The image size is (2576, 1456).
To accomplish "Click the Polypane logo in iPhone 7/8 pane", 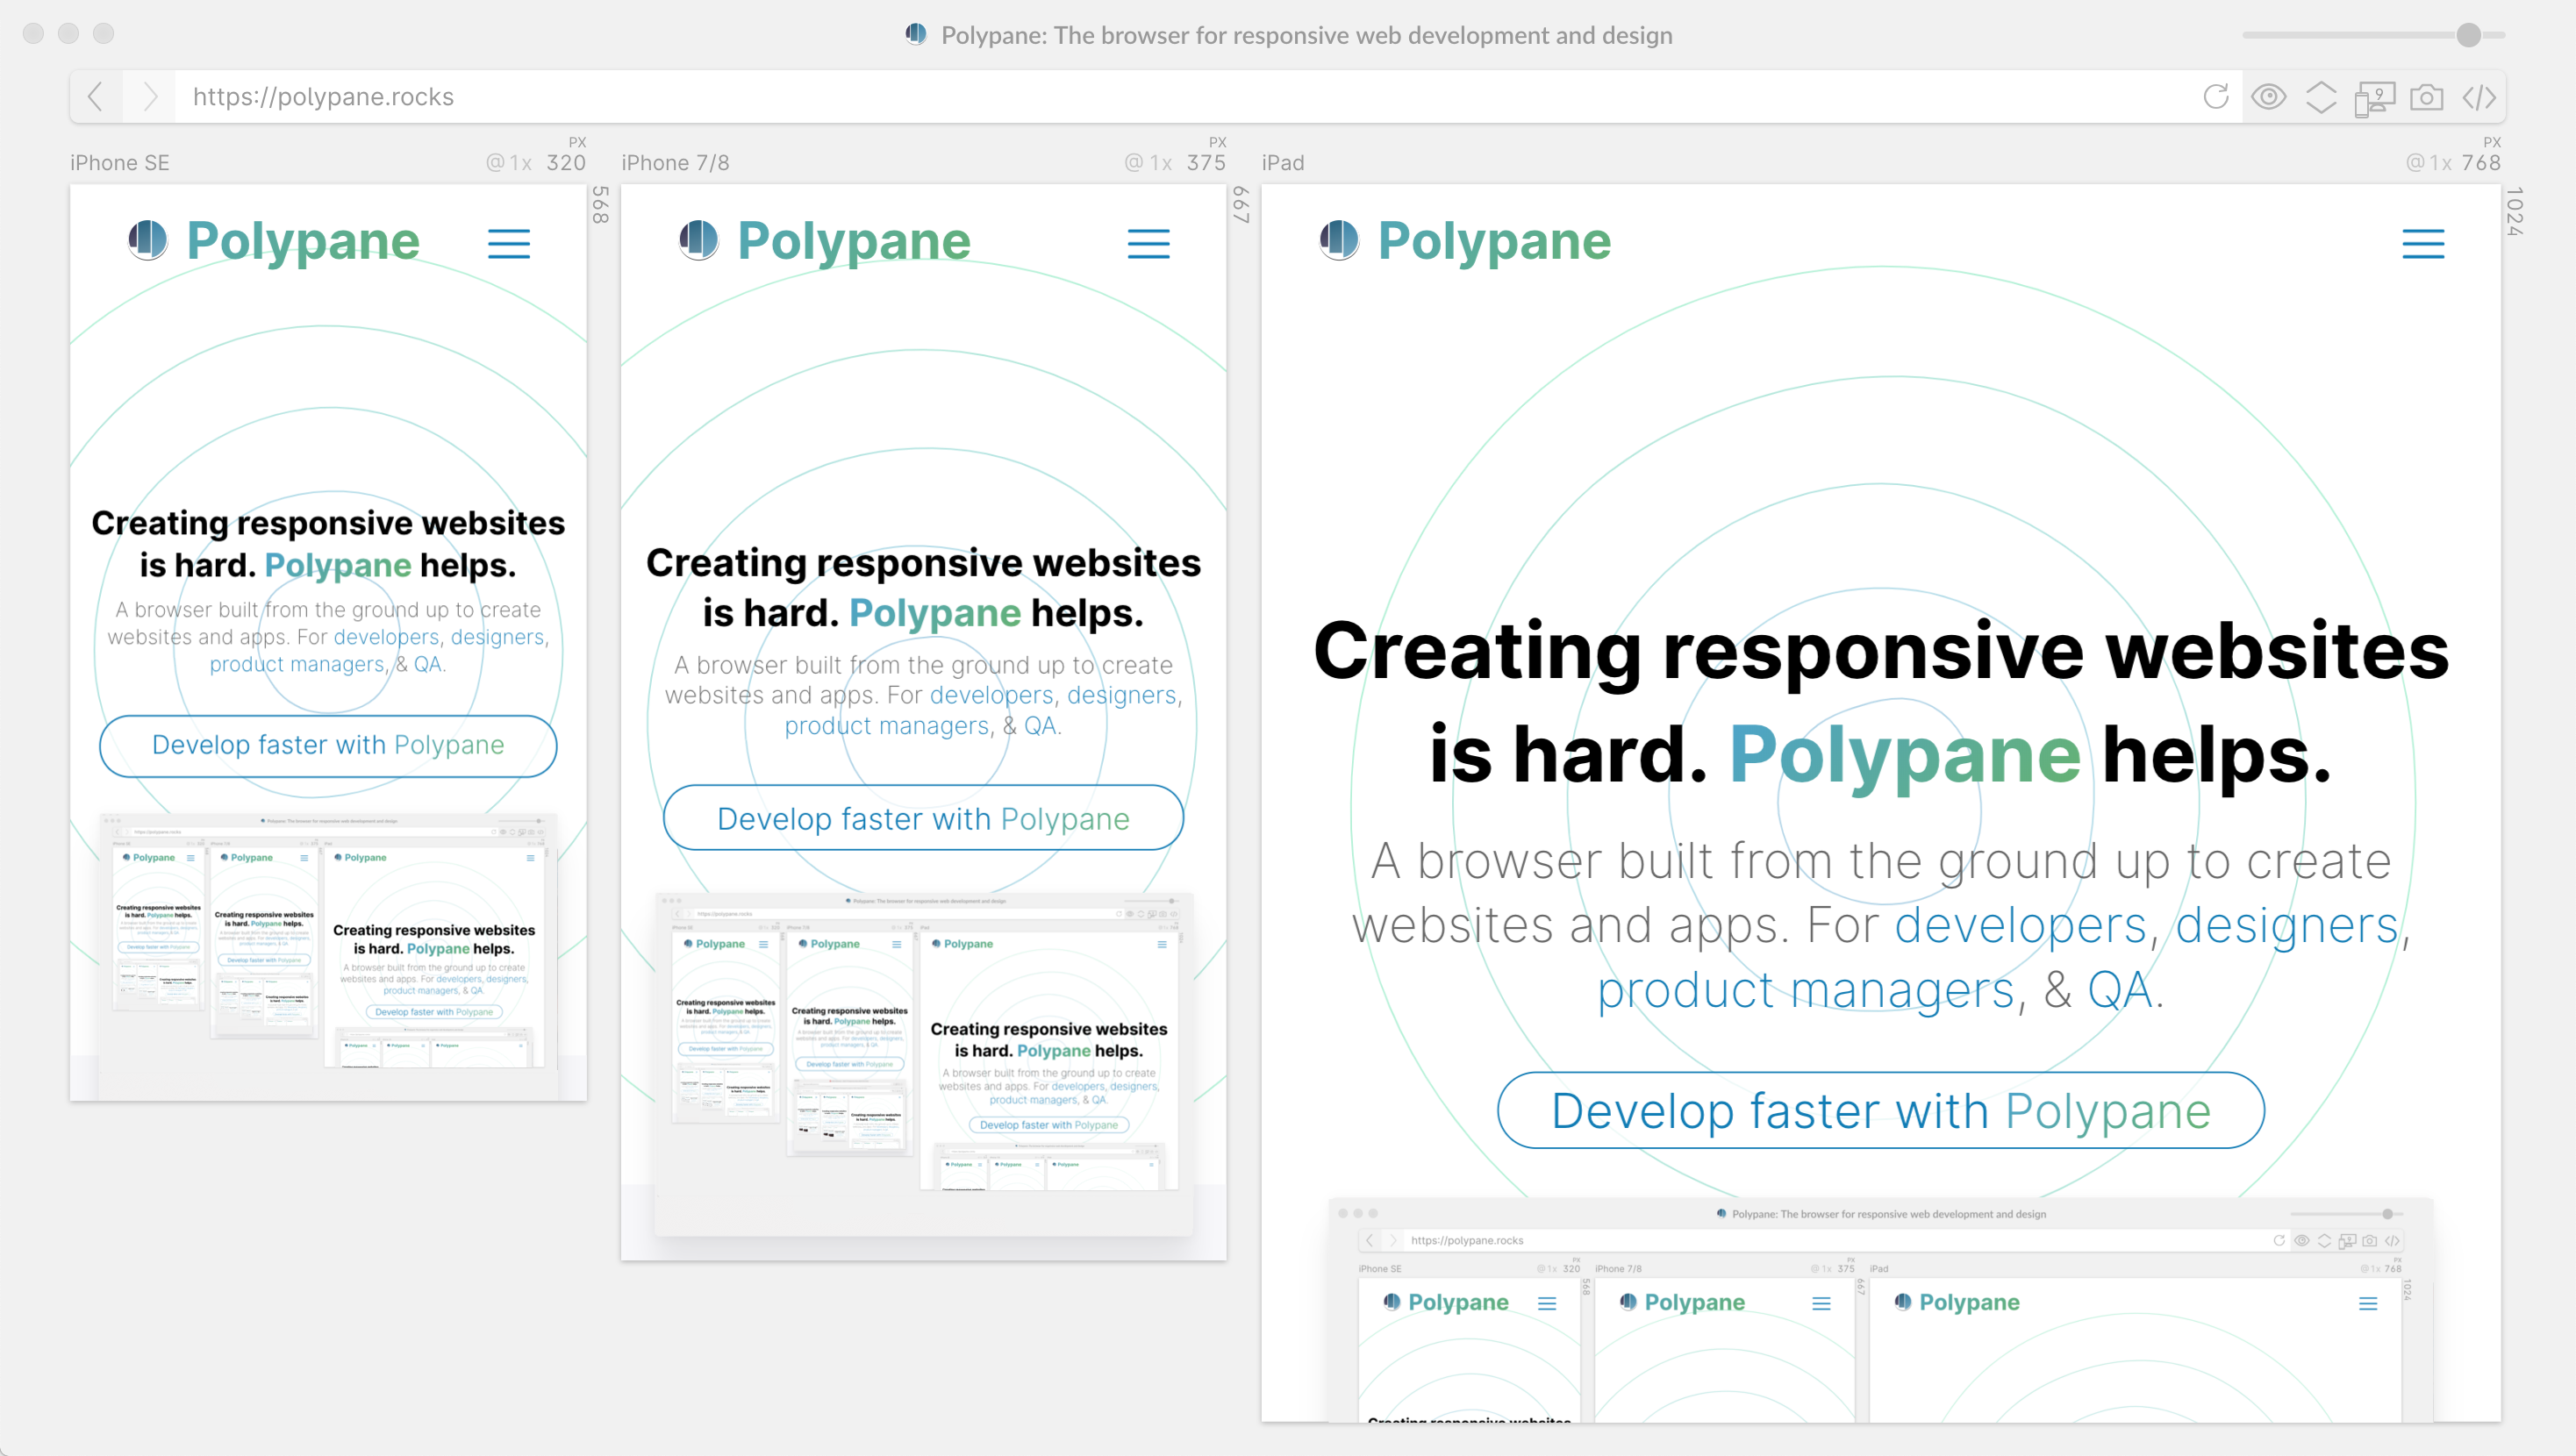I will [824, 241].
